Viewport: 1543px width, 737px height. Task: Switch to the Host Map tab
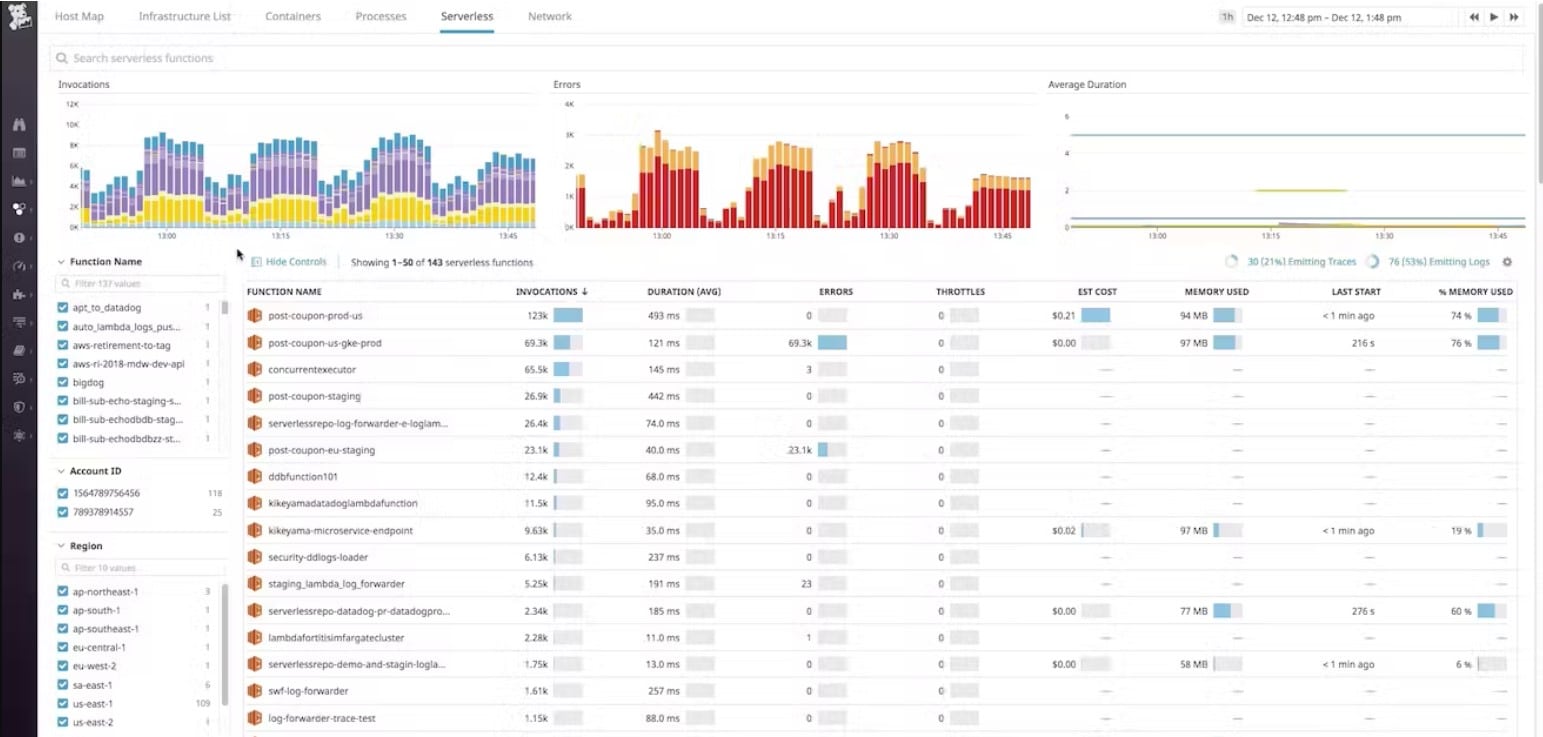coord(79,16)
